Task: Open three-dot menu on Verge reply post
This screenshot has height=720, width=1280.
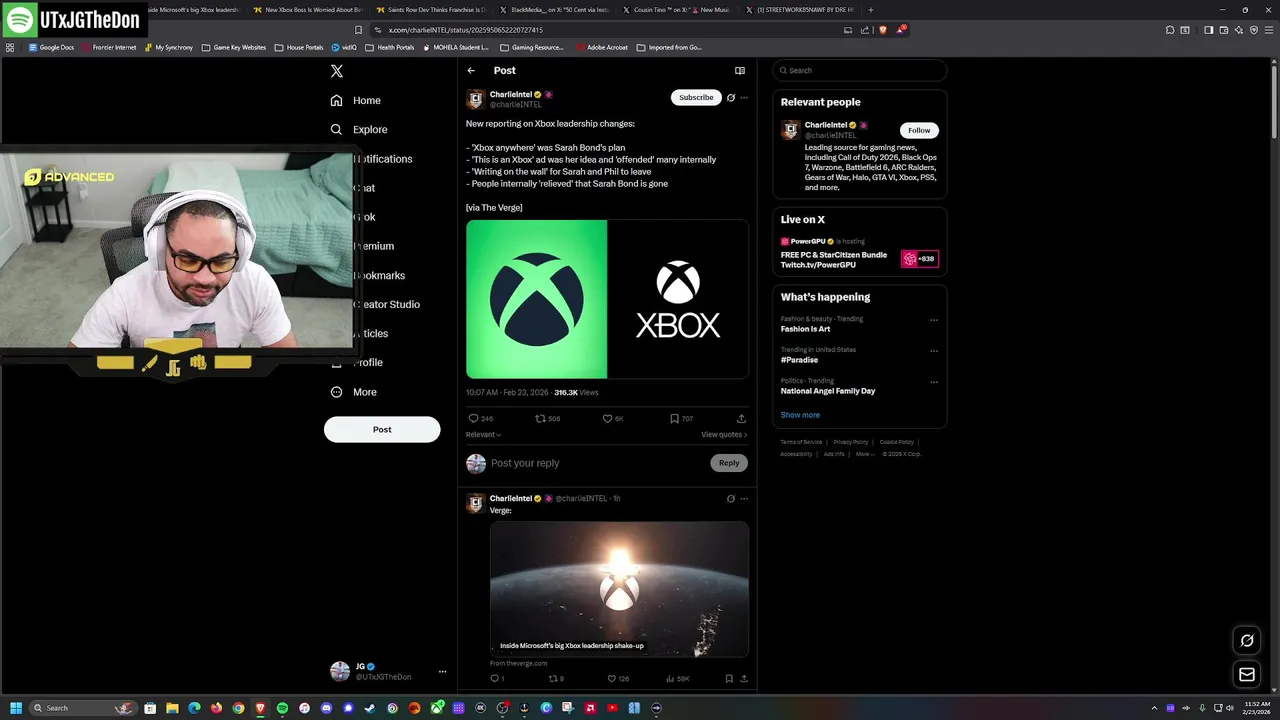Action: (x=744, y=498)
